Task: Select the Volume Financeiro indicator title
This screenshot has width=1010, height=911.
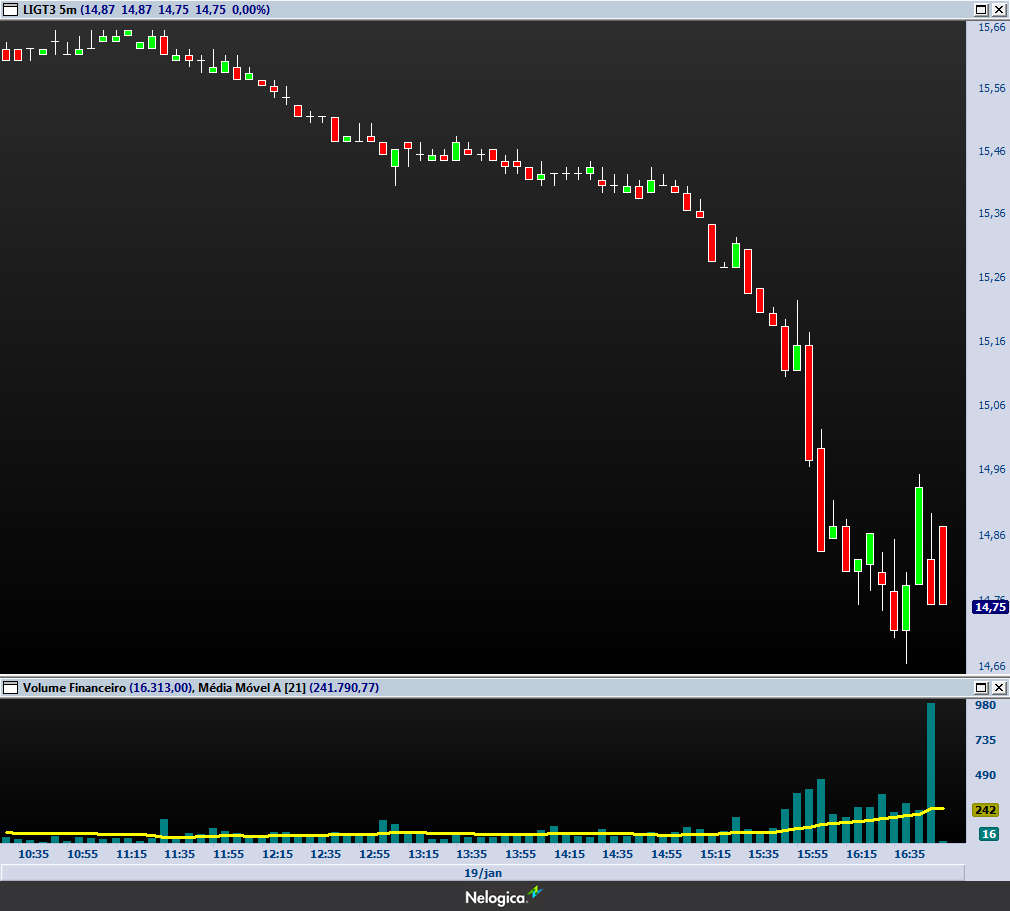Action: tap(74, 688)
